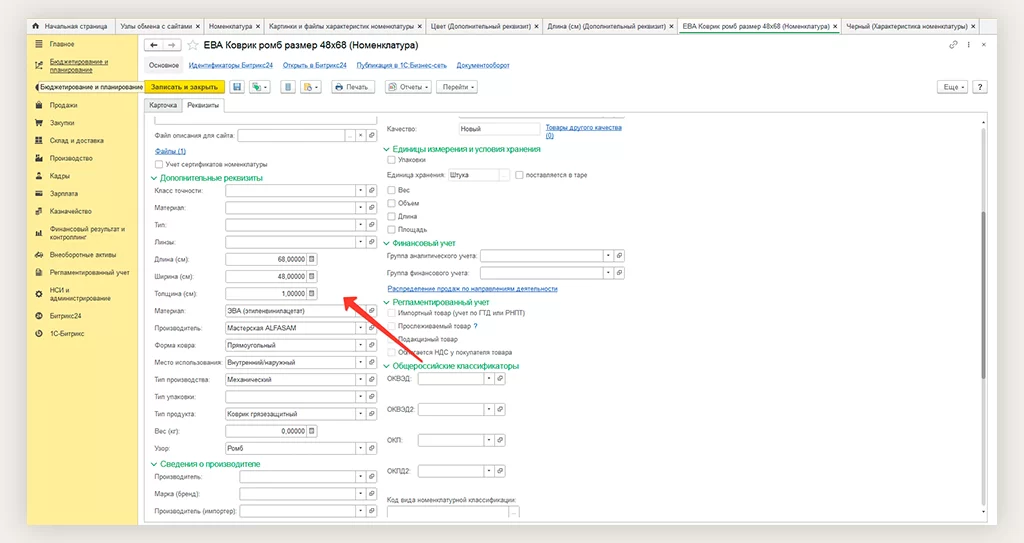Click the back navigation arrow

click(152, 45)
